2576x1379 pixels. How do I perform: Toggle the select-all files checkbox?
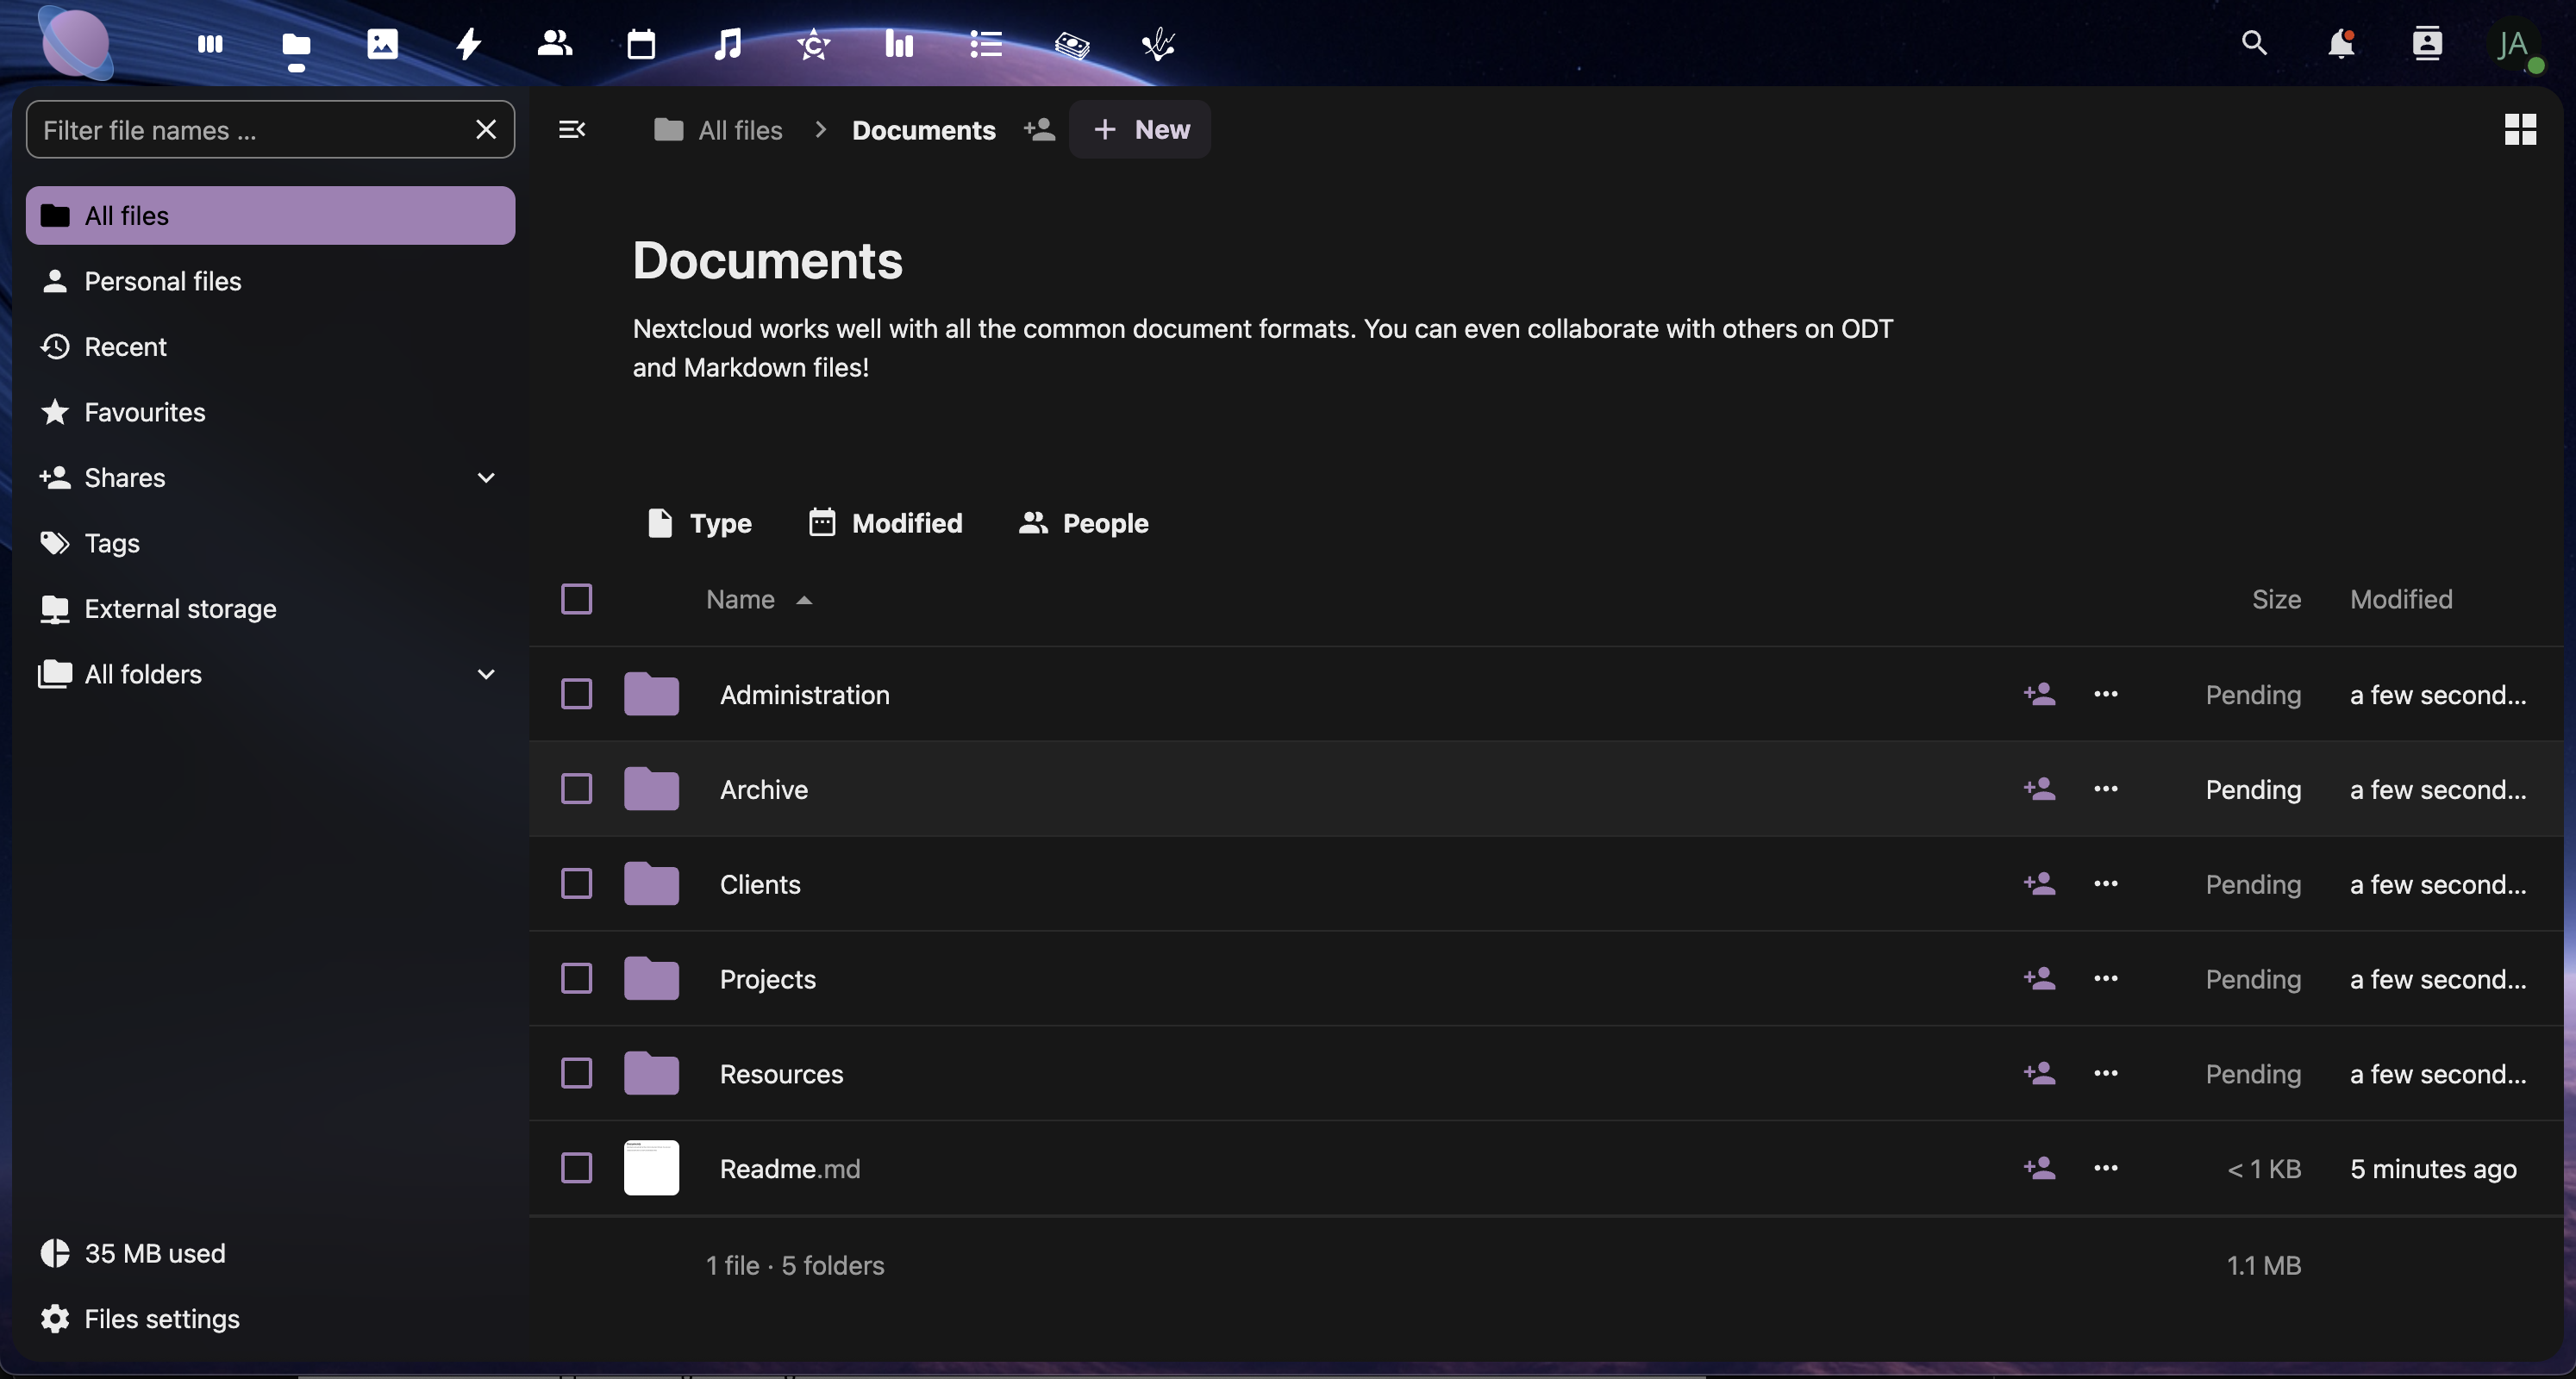pyautogui.click(x=577, y=599)
